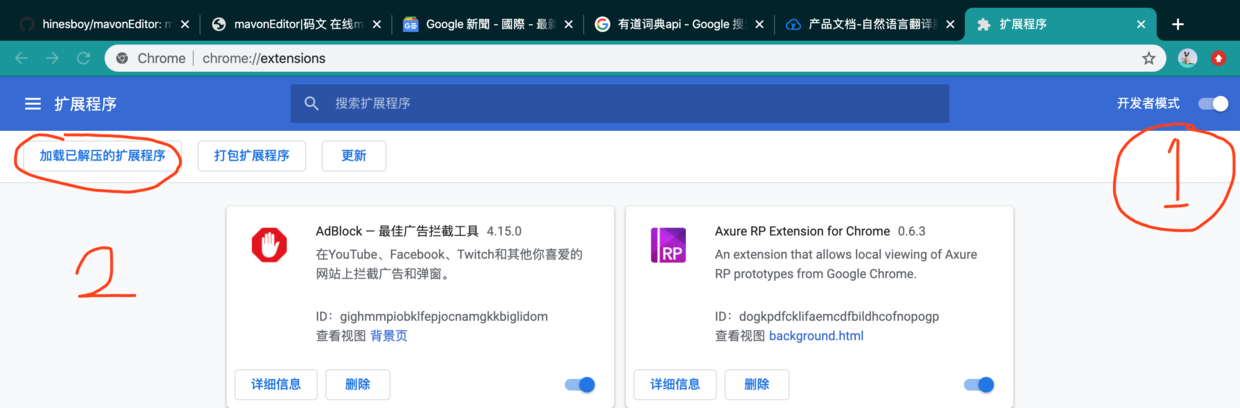Click the AdBlock stop-hand icon

click(269, 245)
